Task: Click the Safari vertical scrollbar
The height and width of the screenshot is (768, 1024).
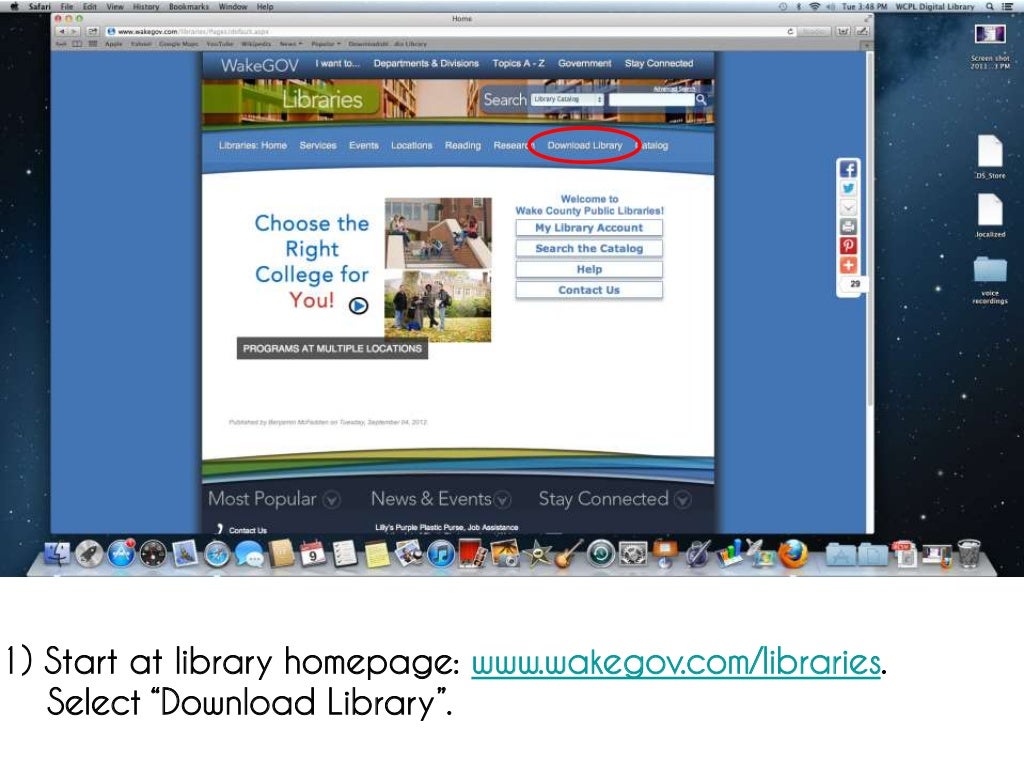Action: click(x=869, y=229)
